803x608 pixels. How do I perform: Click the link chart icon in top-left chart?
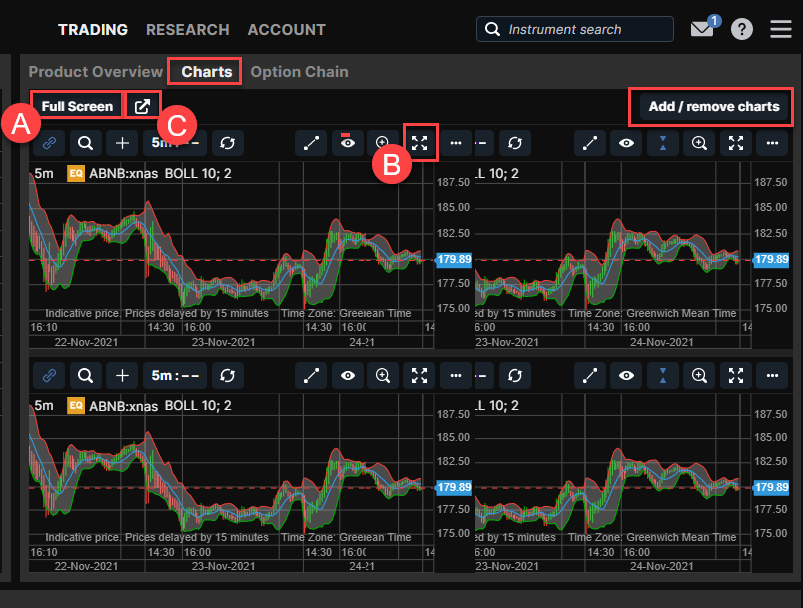(x=49, y=143)
